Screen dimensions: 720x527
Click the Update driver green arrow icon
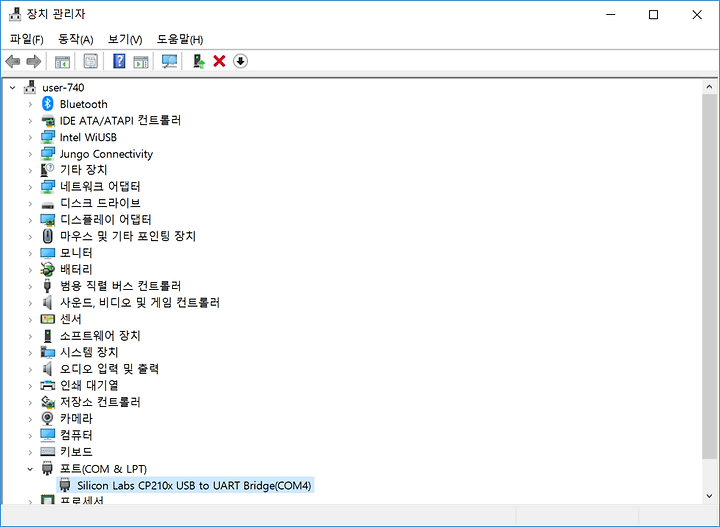198,61
